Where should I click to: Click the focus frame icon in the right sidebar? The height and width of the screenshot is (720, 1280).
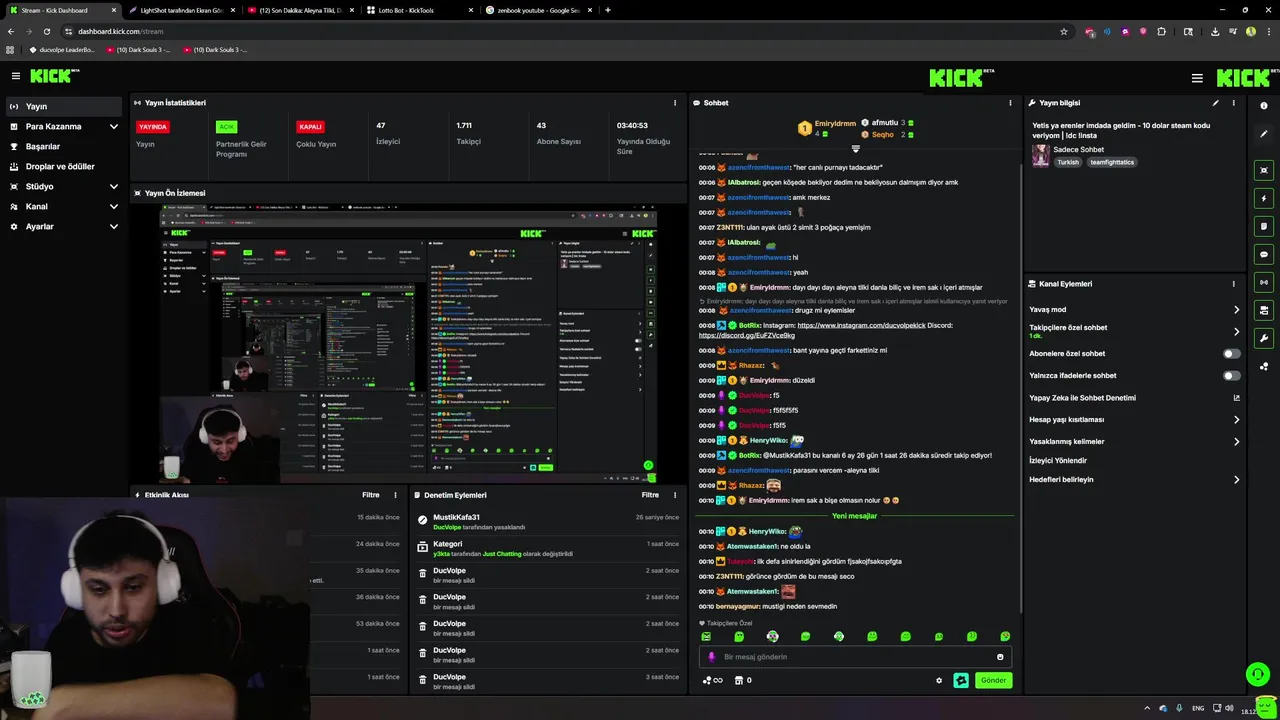[x=1264, y=170]
